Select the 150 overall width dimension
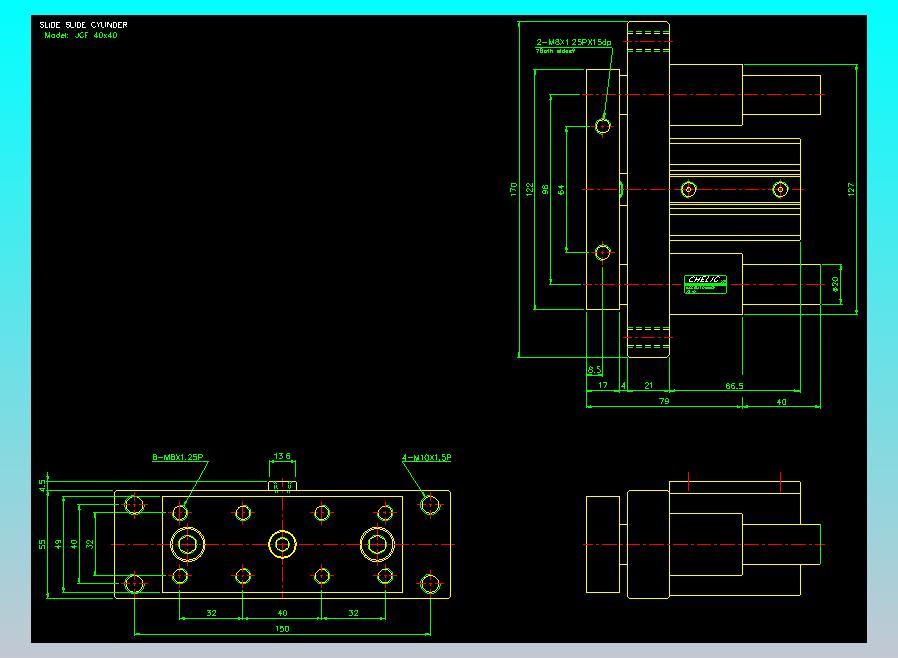This screenshot has width=898, height=658. coord(282,628)
